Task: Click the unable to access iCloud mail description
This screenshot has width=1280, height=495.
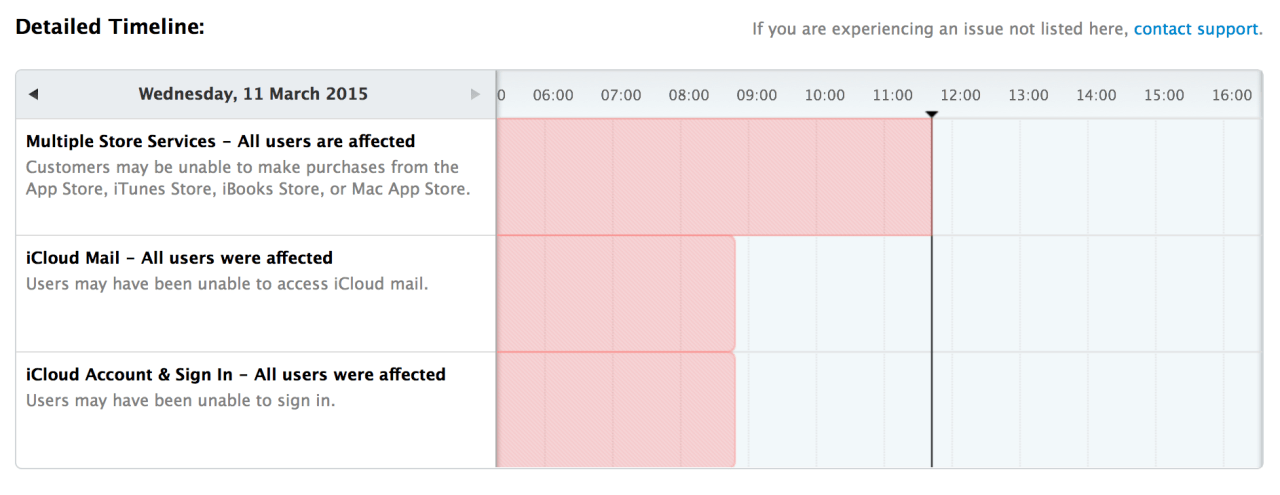Action: point(226,284)
